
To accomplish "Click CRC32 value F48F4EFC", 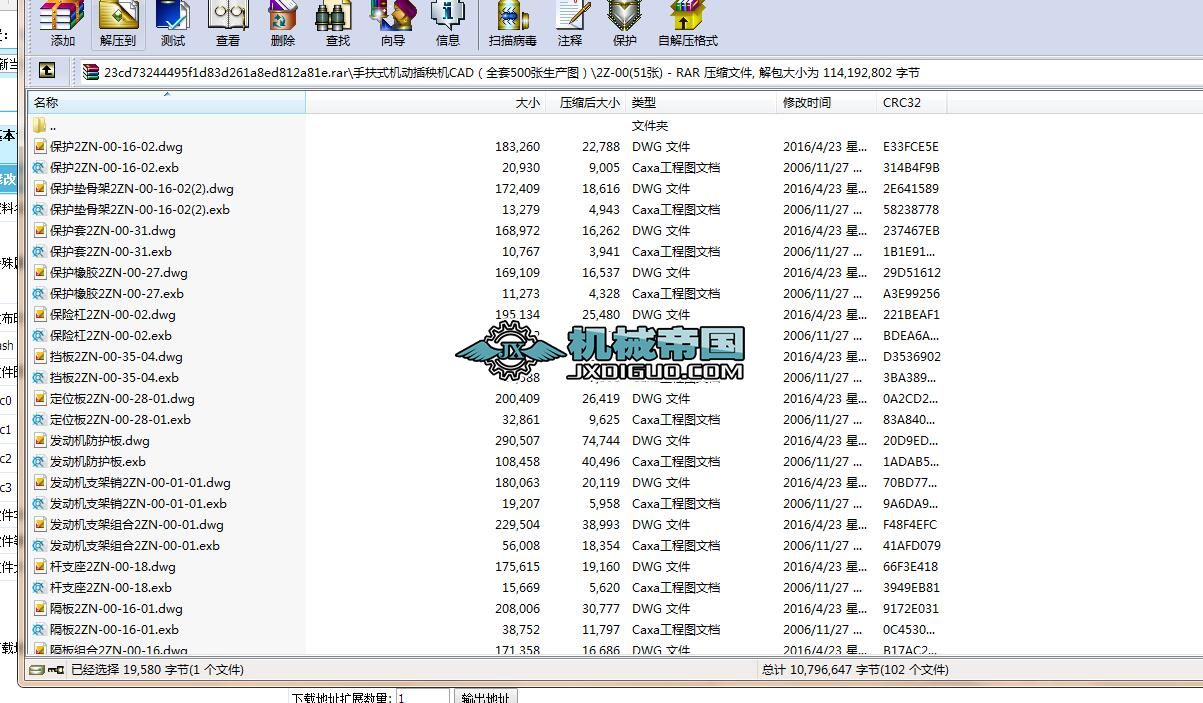I will [x=910, y=524].
